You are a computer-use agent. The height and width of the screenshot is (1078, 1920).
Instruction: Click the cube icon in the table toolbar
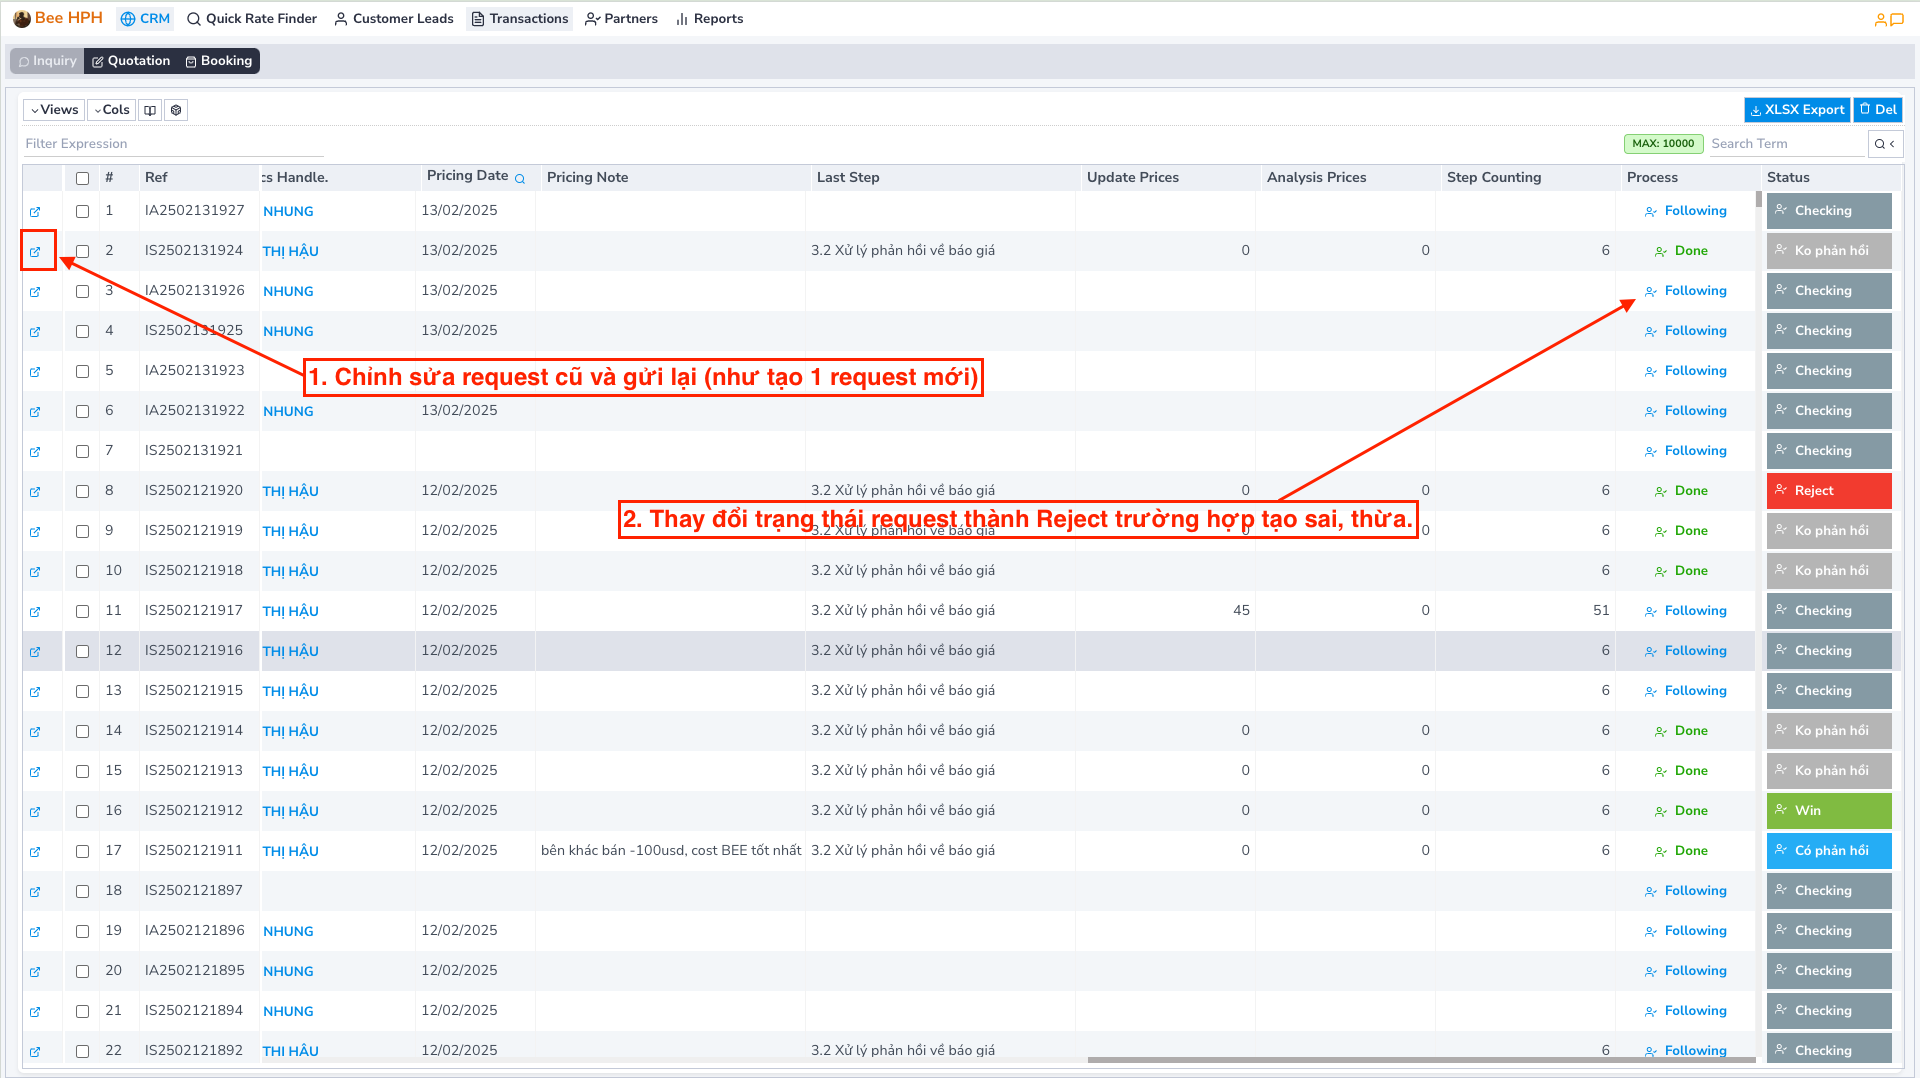coord(176,110)
